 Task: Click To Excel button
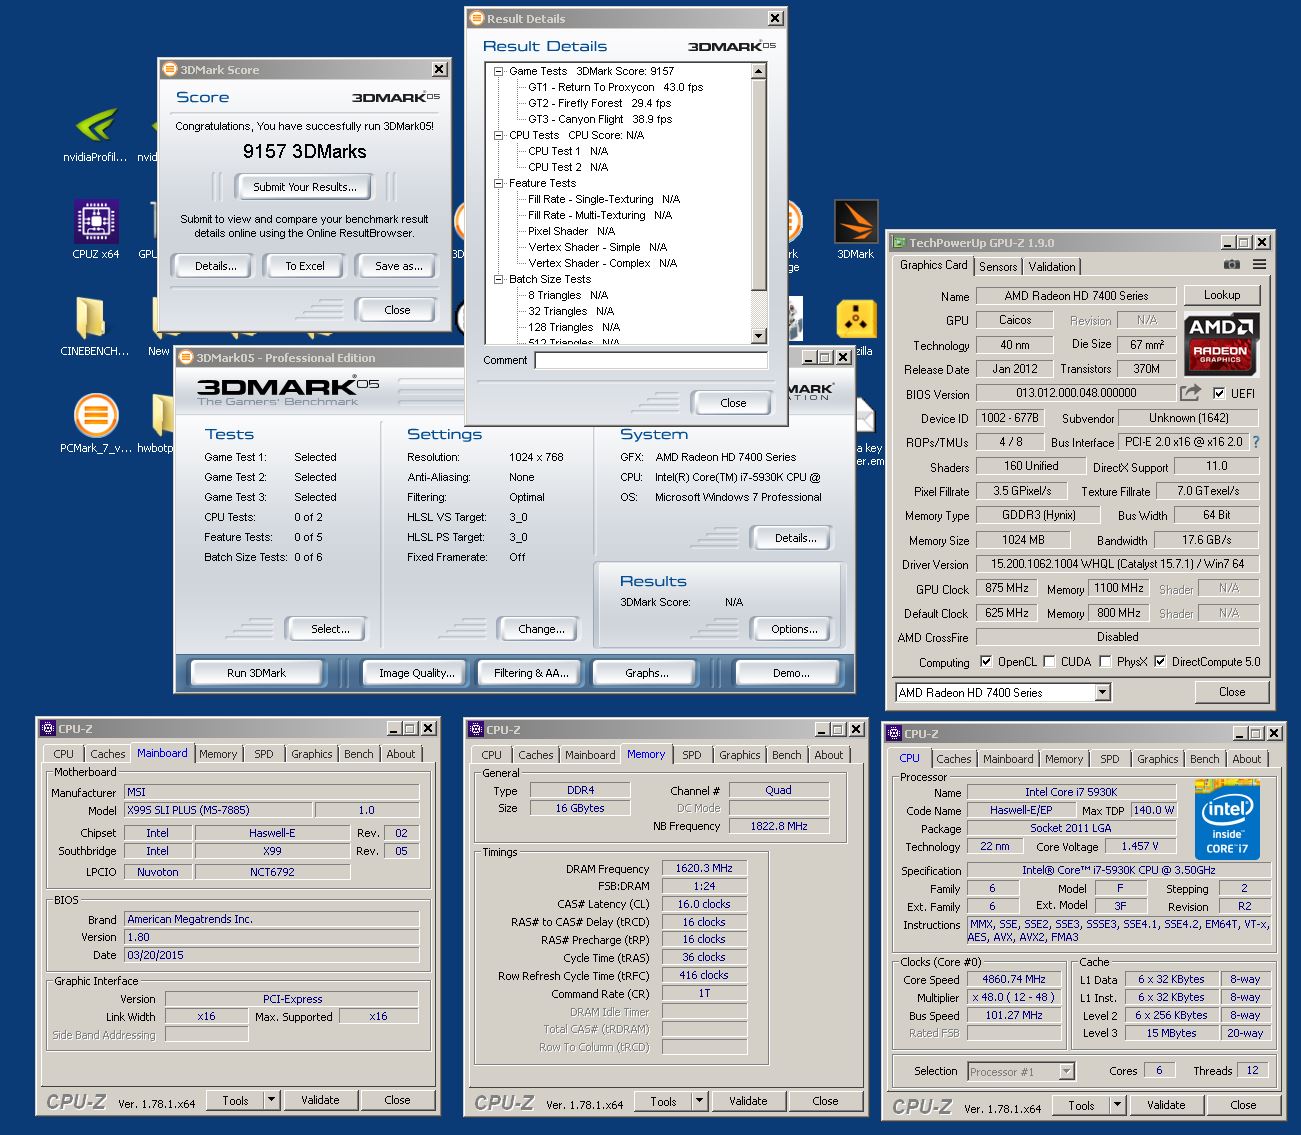point(305,266)
